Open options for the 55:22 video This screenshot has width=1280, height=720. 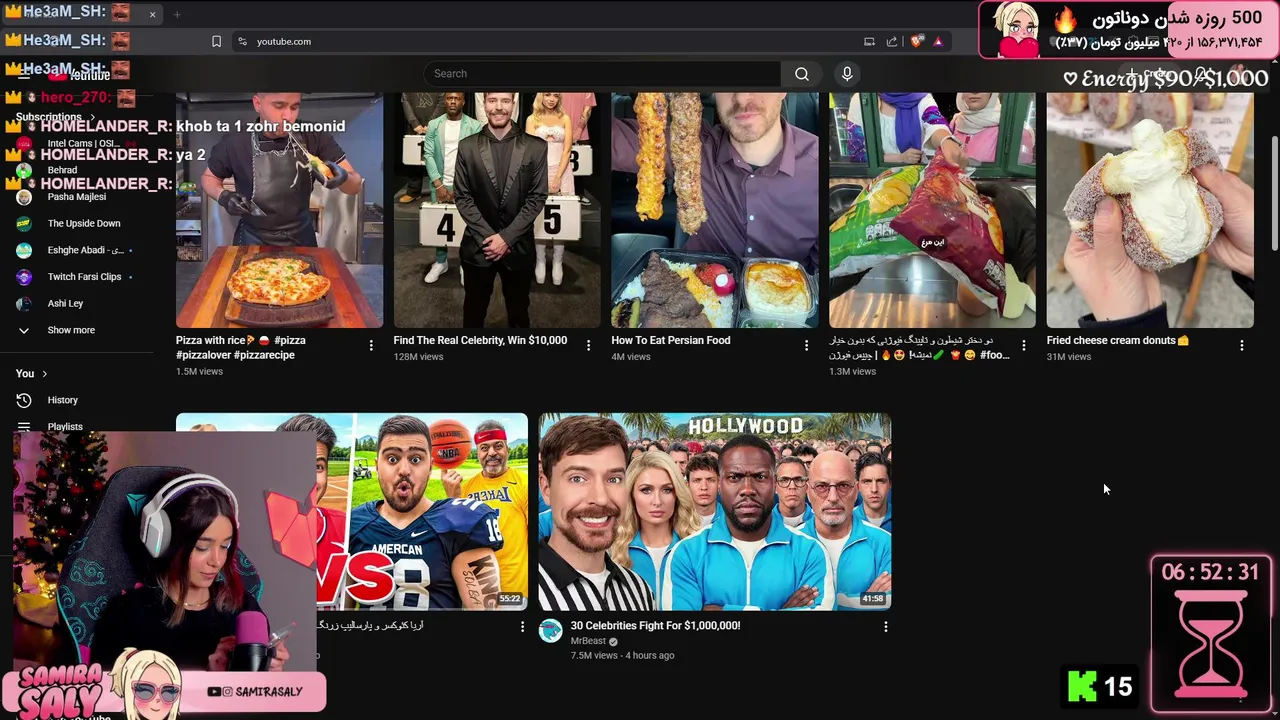(x=522, y=627)
